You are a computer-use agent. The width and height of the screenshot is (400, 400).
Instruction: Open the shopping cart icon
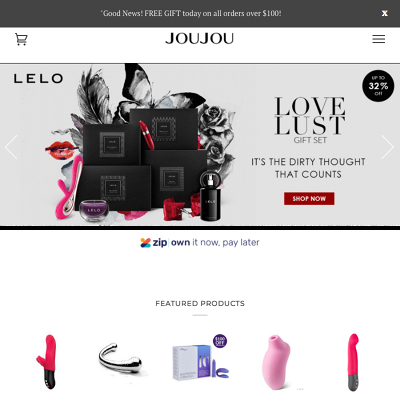21,39
